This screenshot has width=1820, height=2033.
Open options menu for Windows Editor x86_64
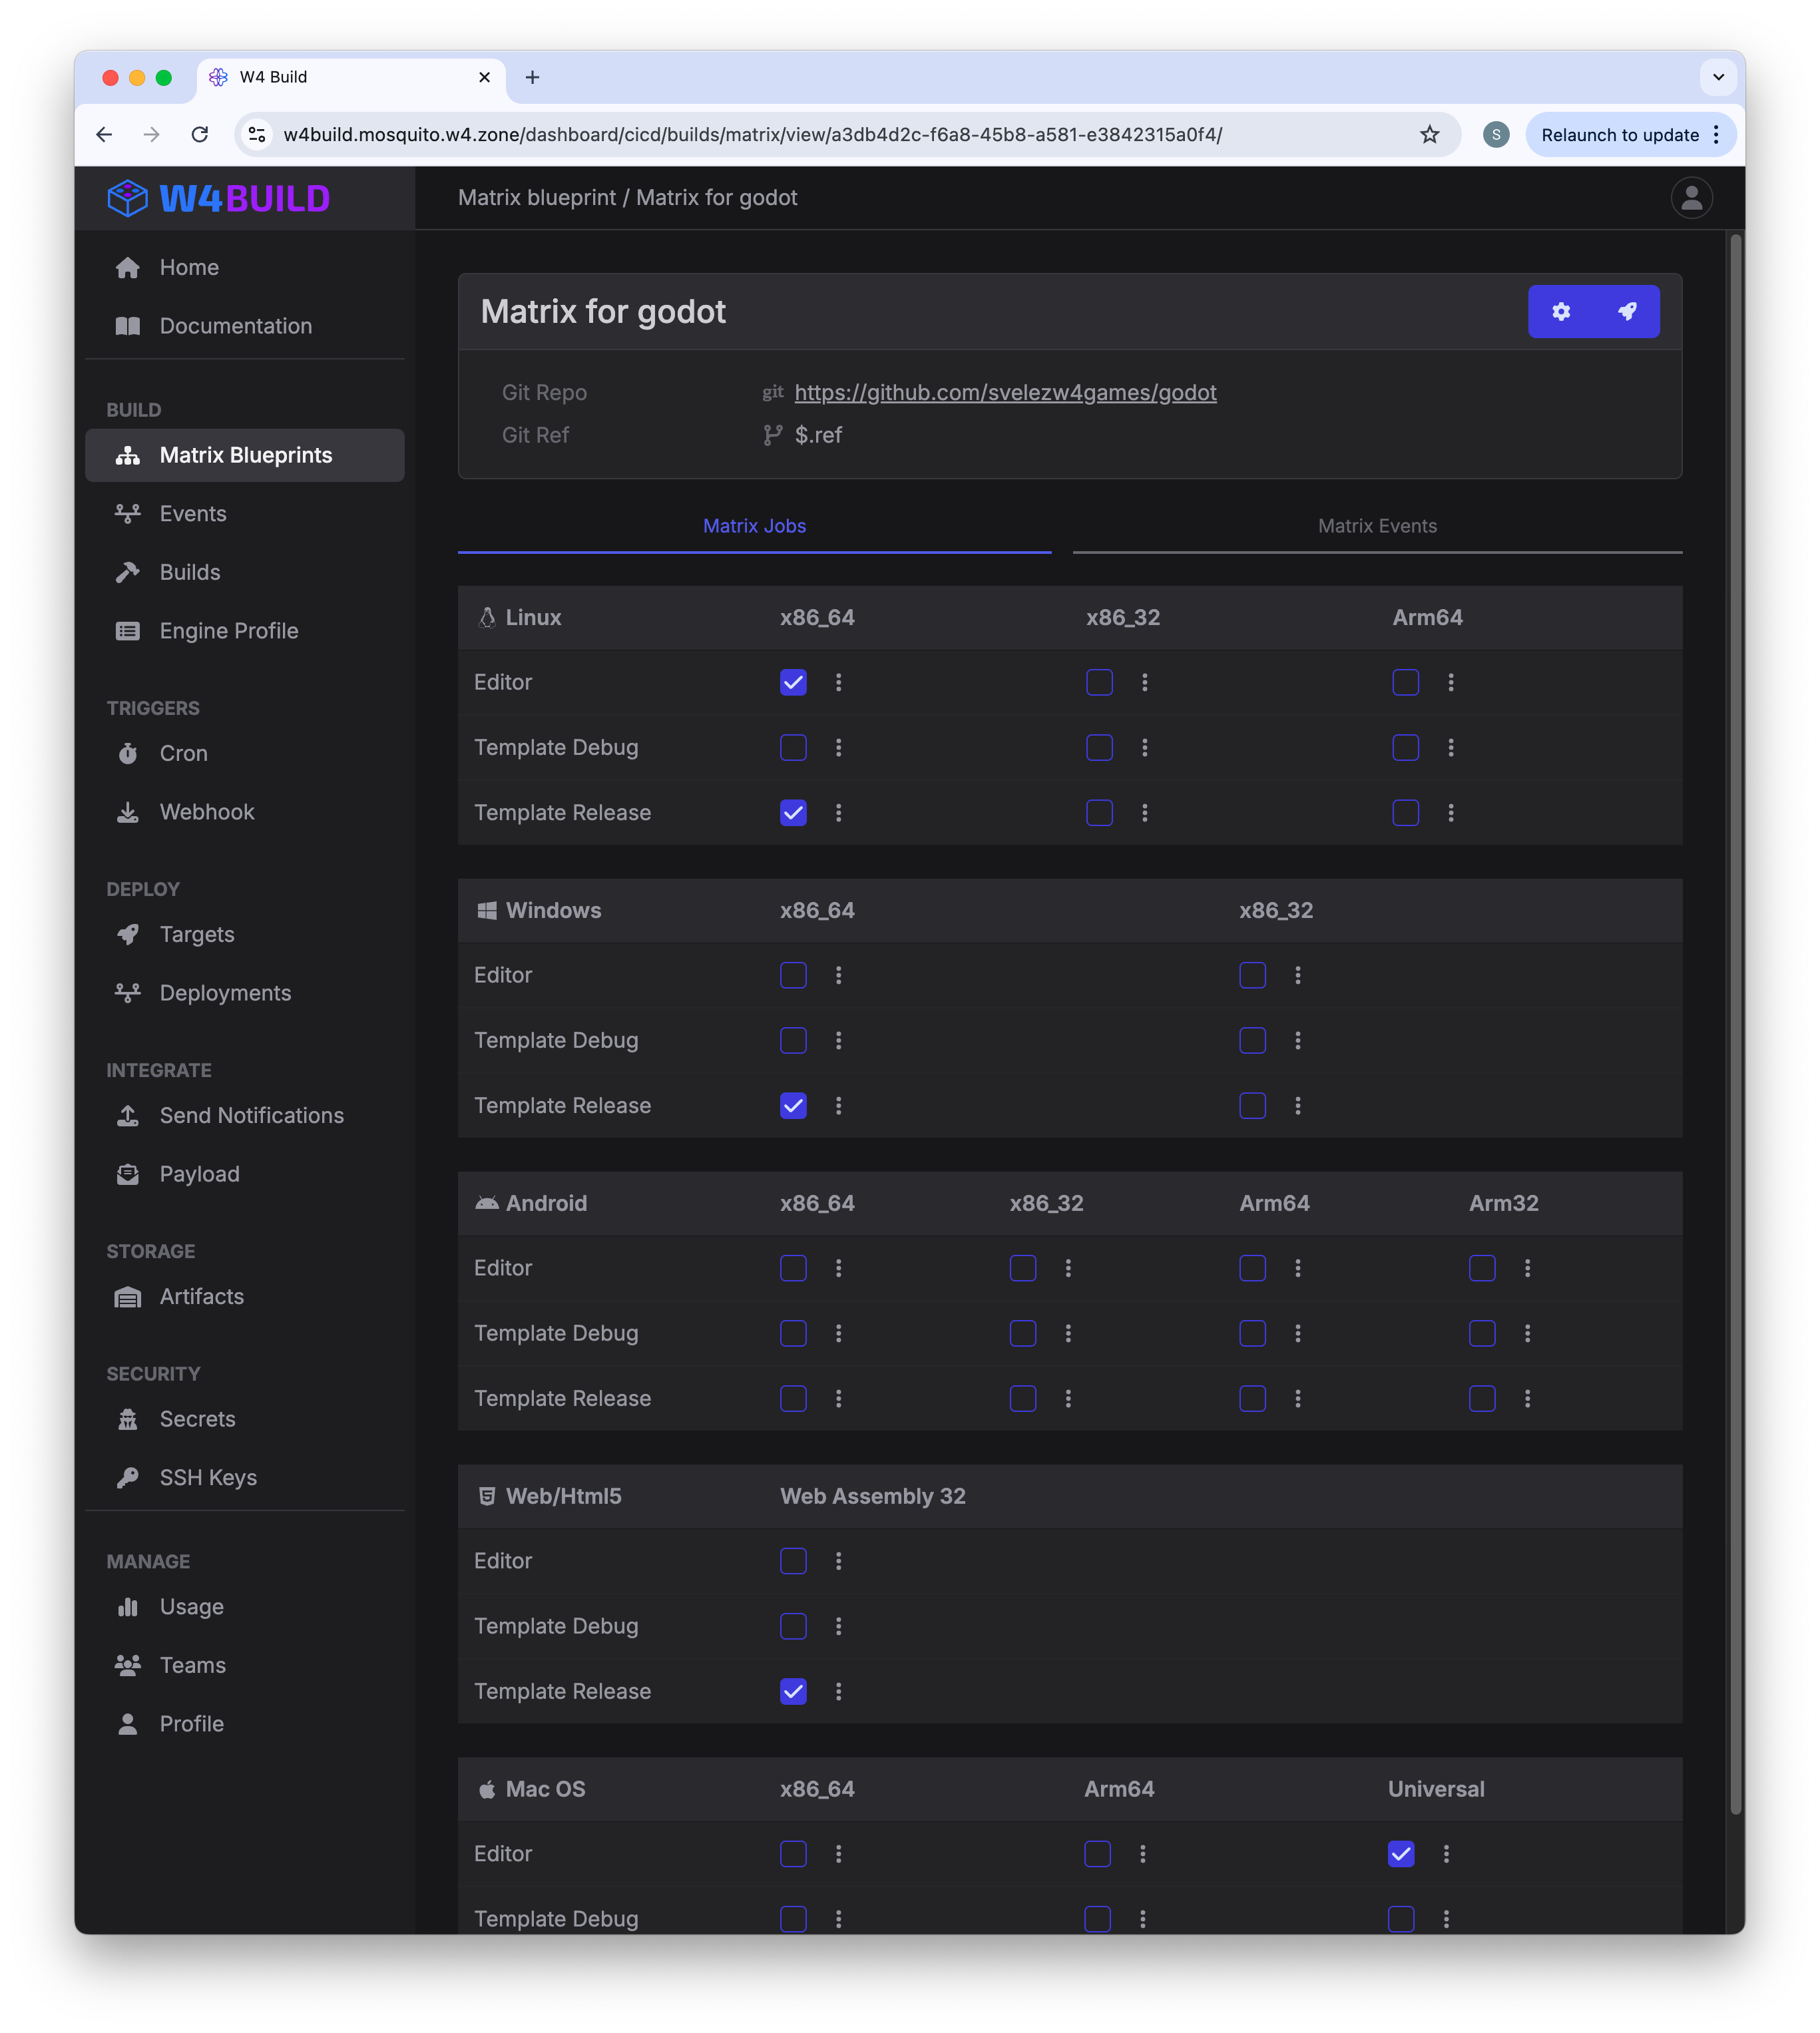[x=839, y=975]
